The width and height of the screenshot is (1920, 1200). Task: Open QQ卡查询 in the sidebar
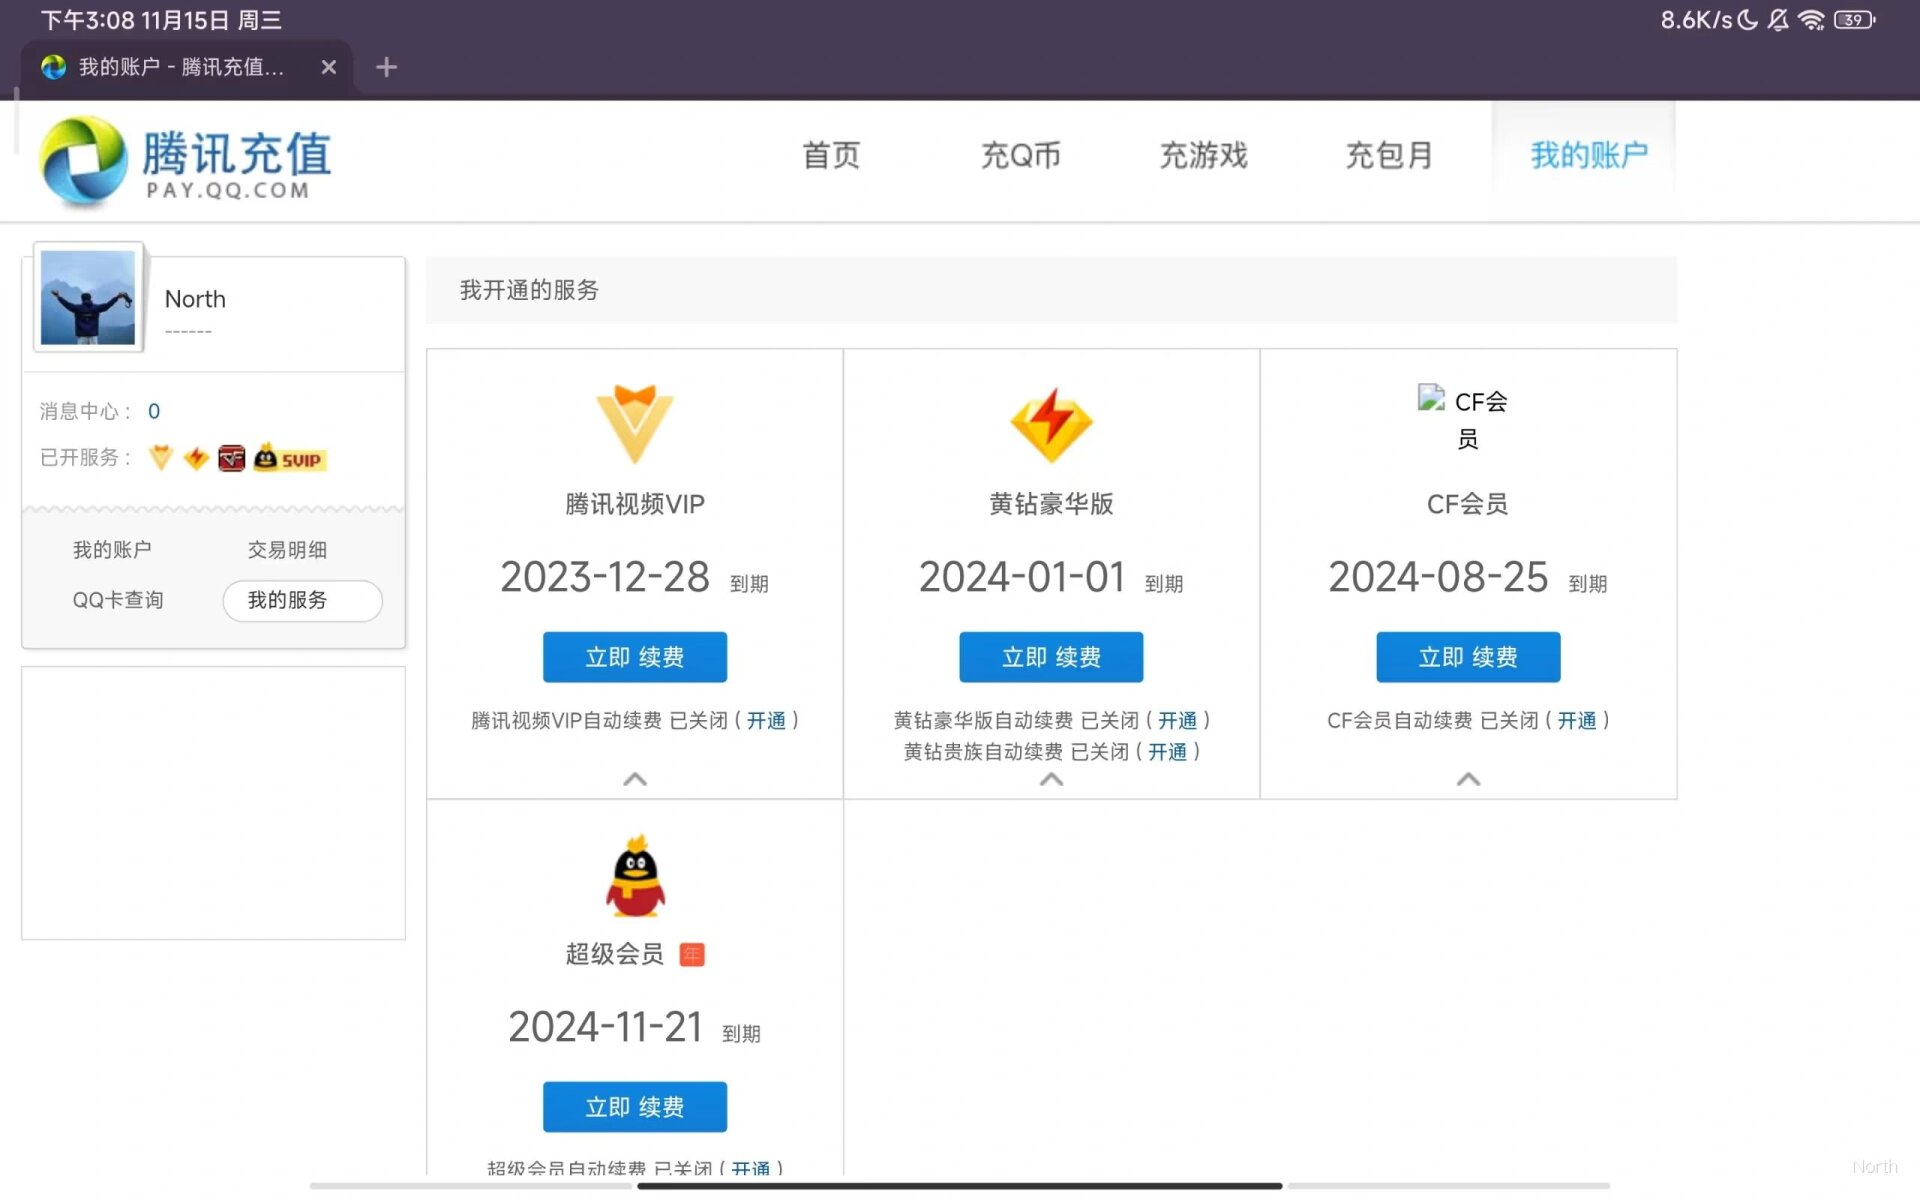pos(118,599)
